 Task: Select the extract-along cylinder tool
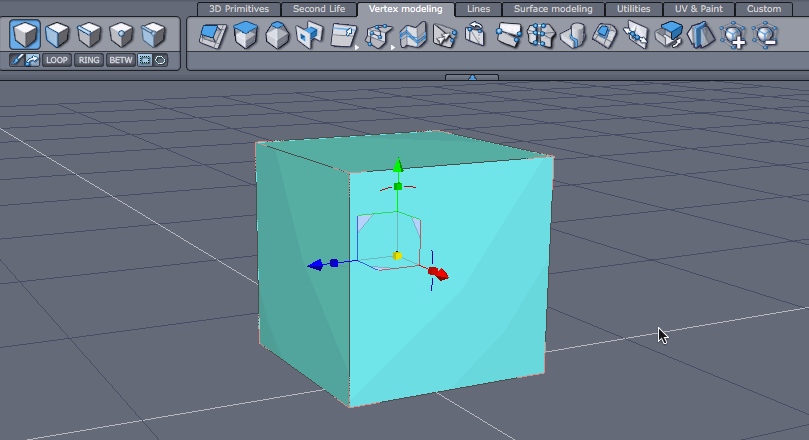(573, 36)
